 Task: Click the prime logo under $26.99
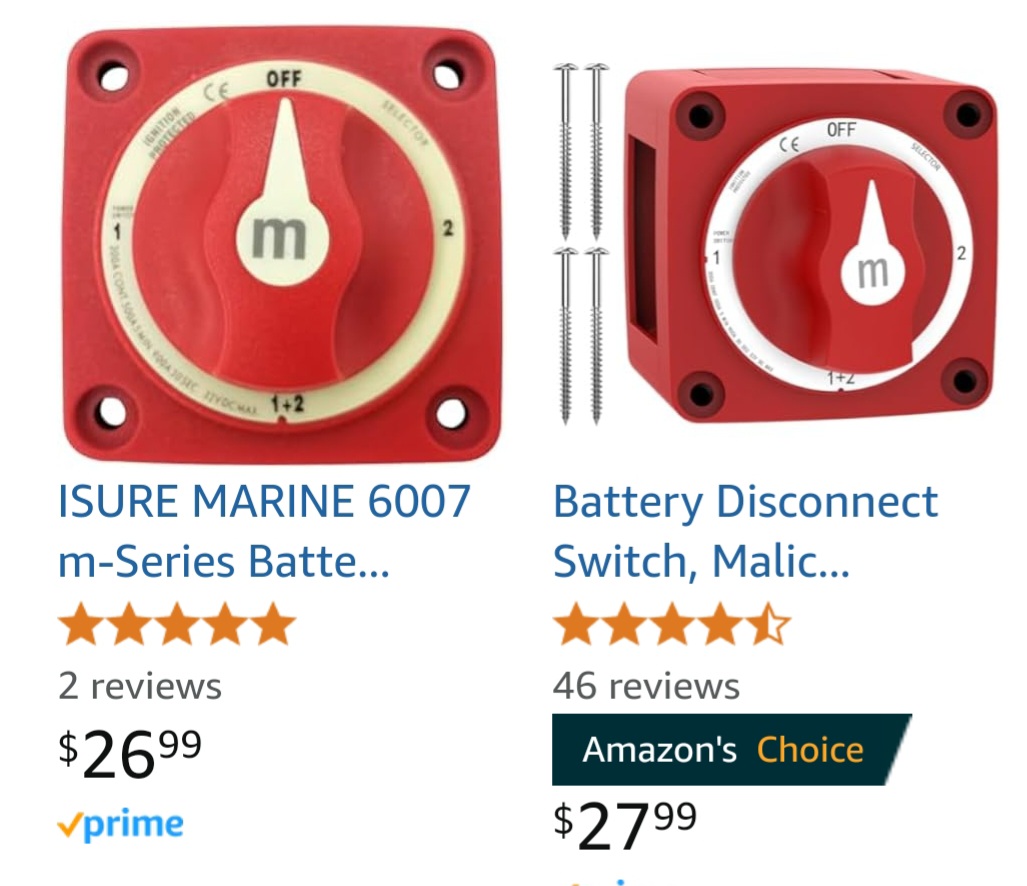click(121, 825)
